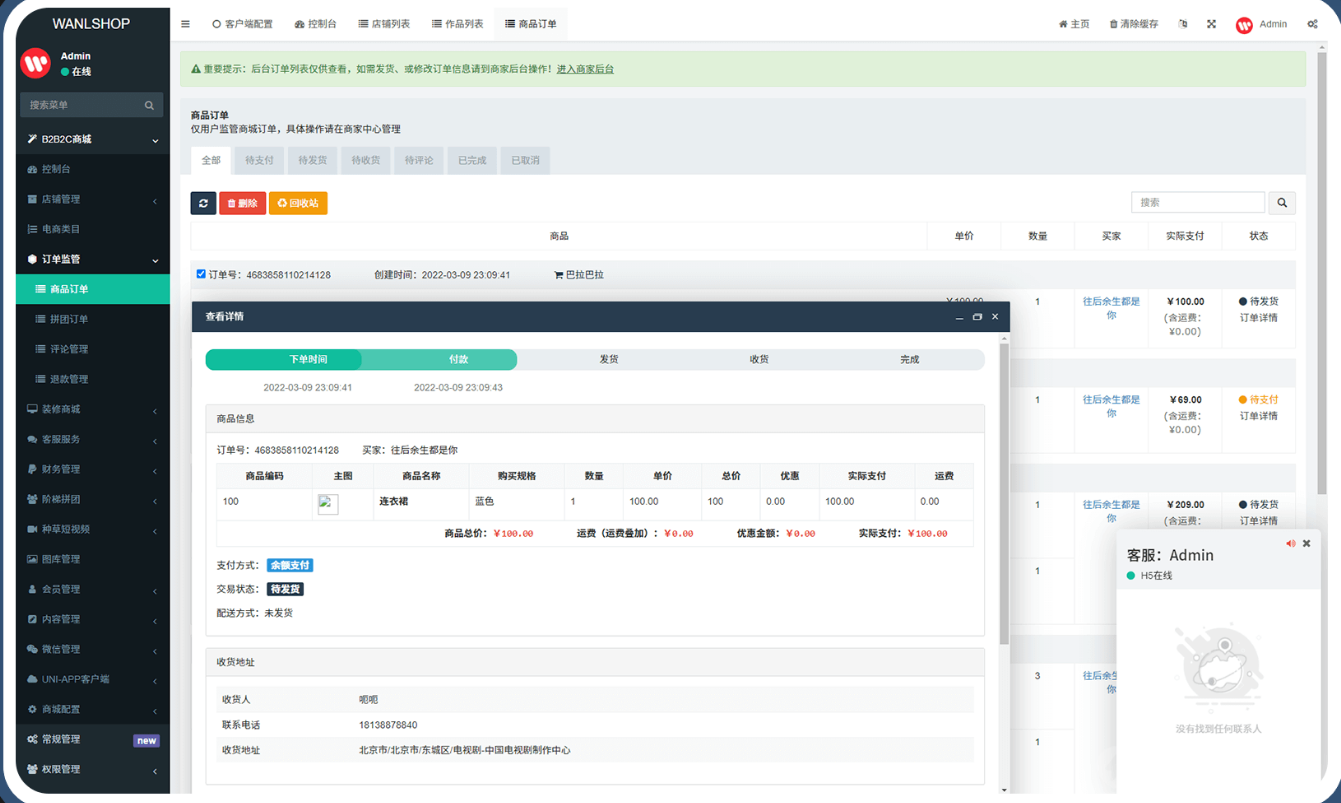The height and width of the screenshot is (803, 1341).
Task: Click the search magnifier button beside order search
Action: 1282,203
